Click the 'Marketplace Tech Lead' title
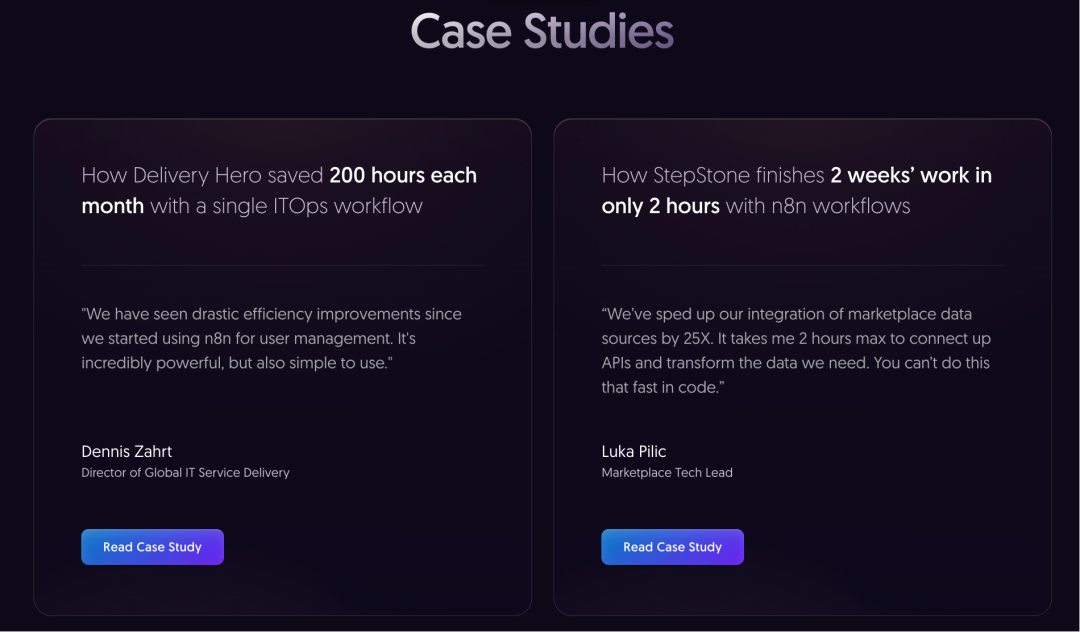Viewport: 1080px width, 632px height. tap(667, 473)
